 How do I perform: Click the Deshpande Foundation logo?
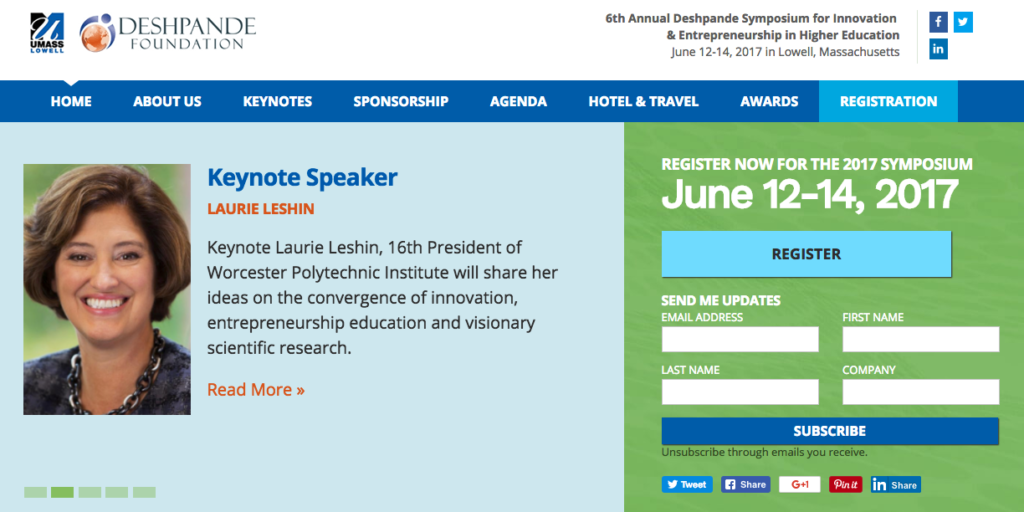[x=168, y=33]
